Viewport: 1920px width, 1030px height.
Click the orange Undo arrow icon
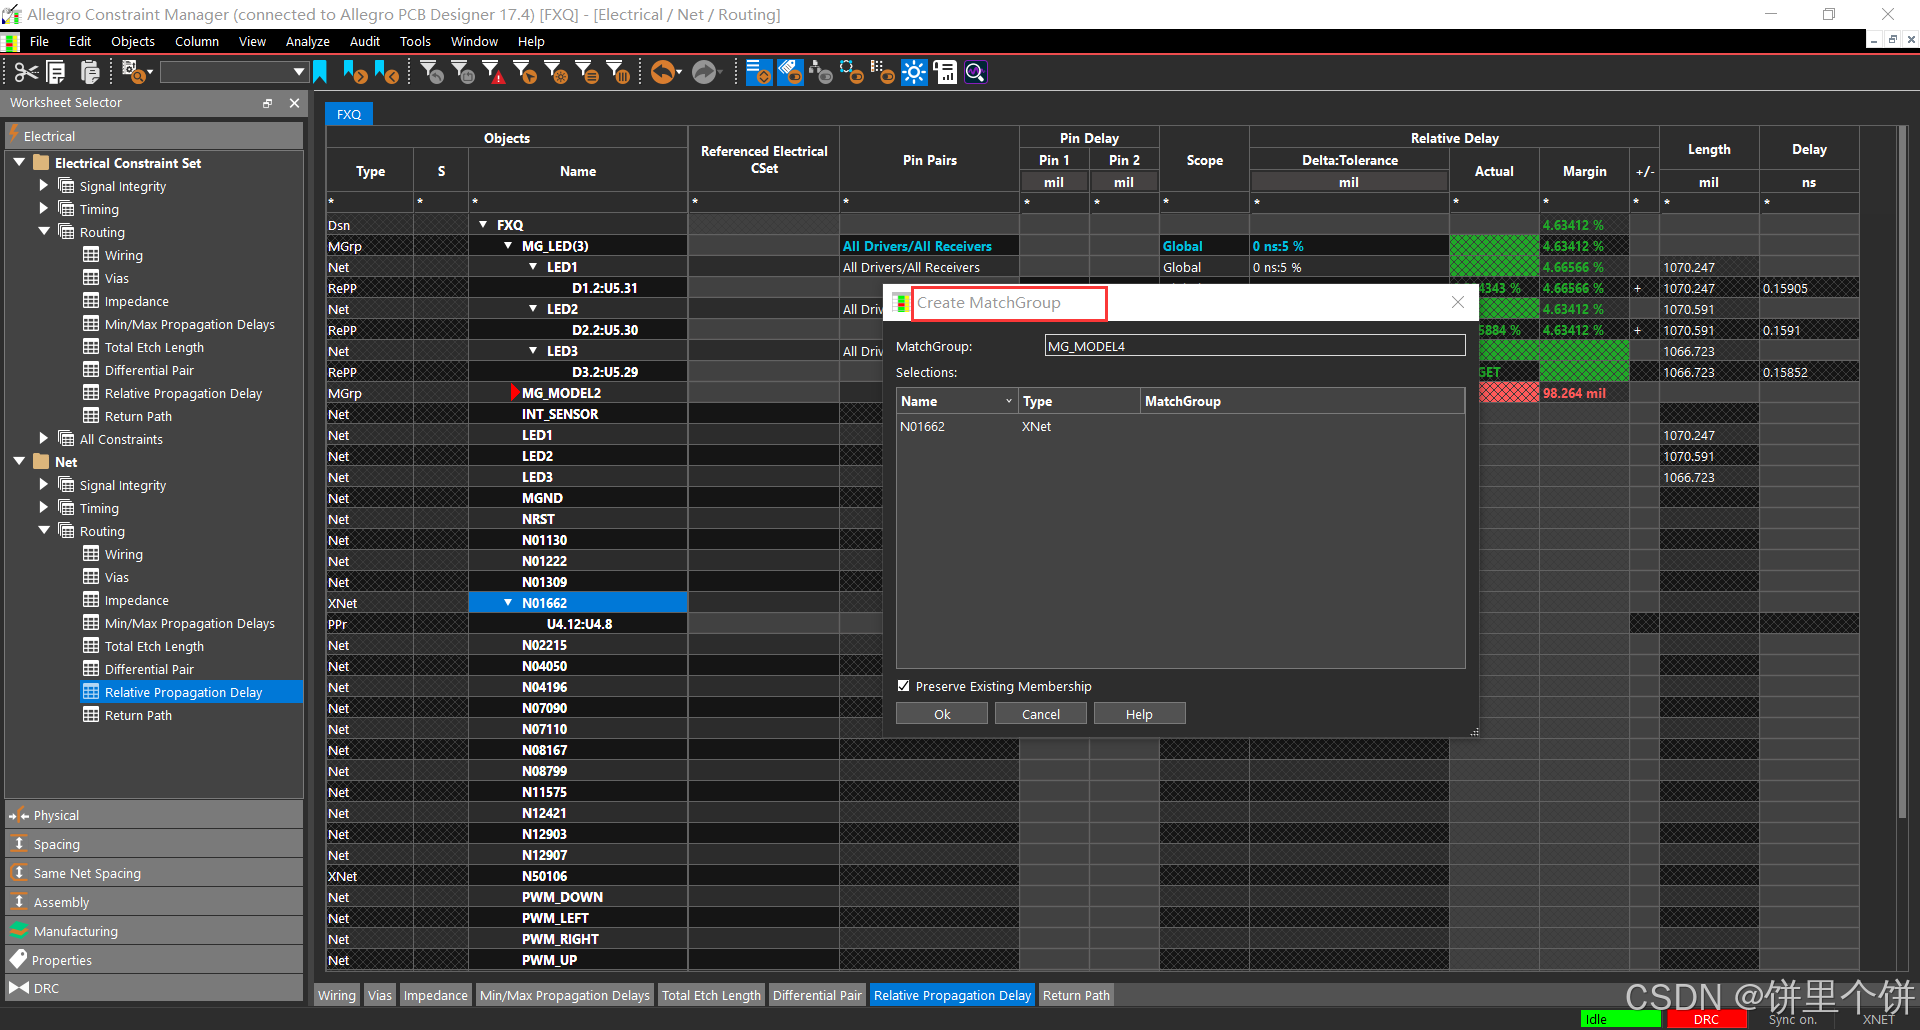[x=664, y=72]
